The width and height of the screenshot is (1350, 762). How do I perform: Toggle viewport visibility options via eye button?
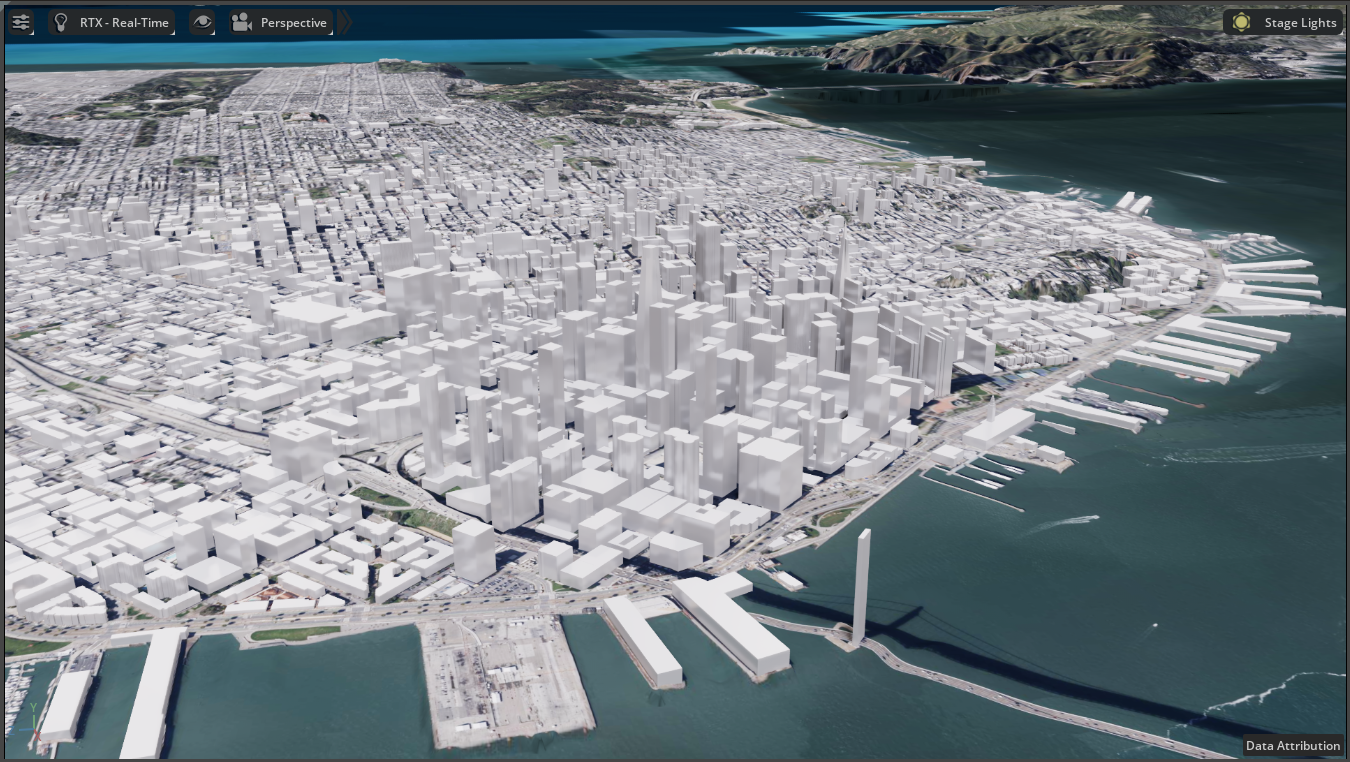click(202, 22)
